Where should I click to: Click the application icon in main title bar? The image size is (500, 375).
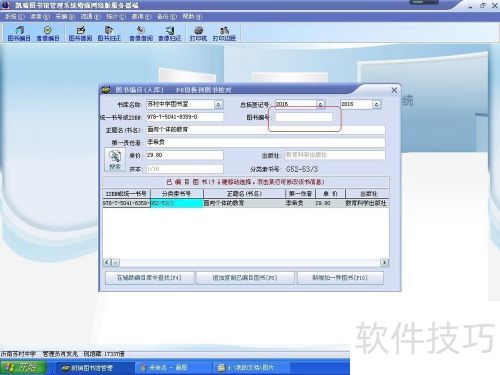5,5
